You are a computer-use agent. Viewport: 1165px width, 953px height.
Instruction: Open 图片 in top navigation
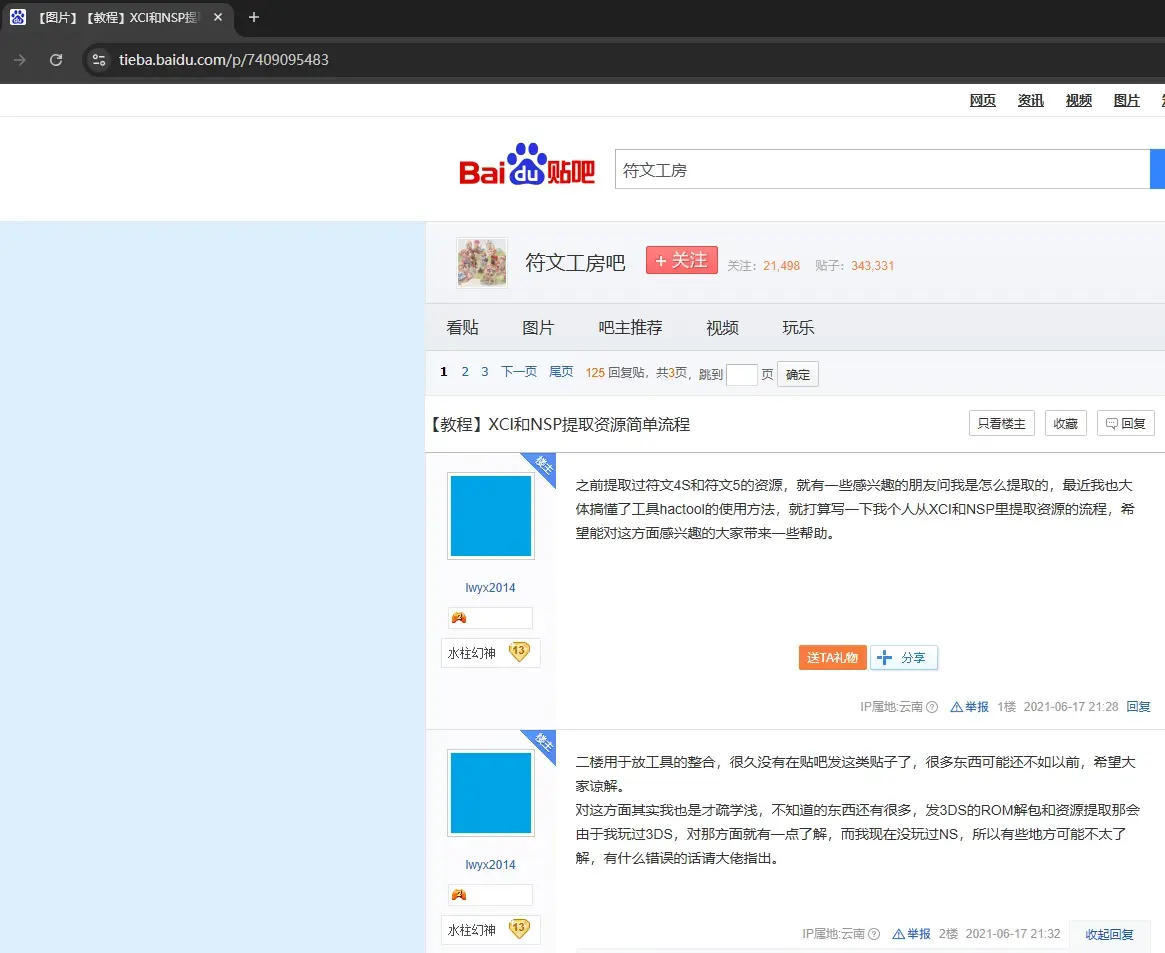click(x=1126, y=100)
